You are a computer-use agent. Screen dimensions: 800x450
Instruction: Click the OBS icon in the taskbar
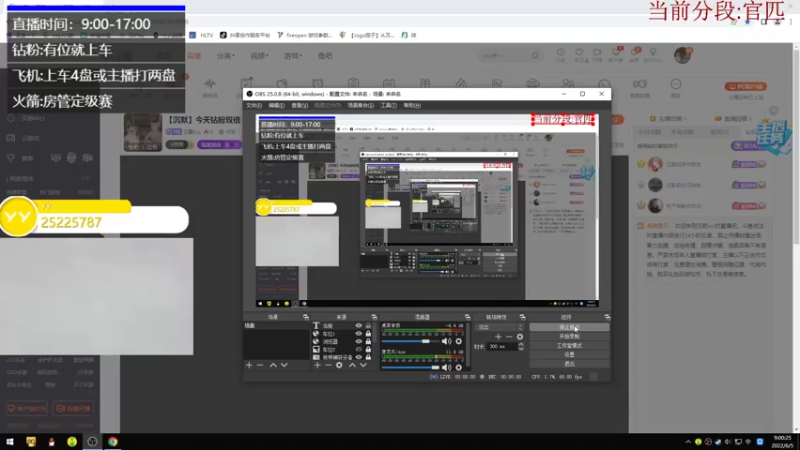92,442
